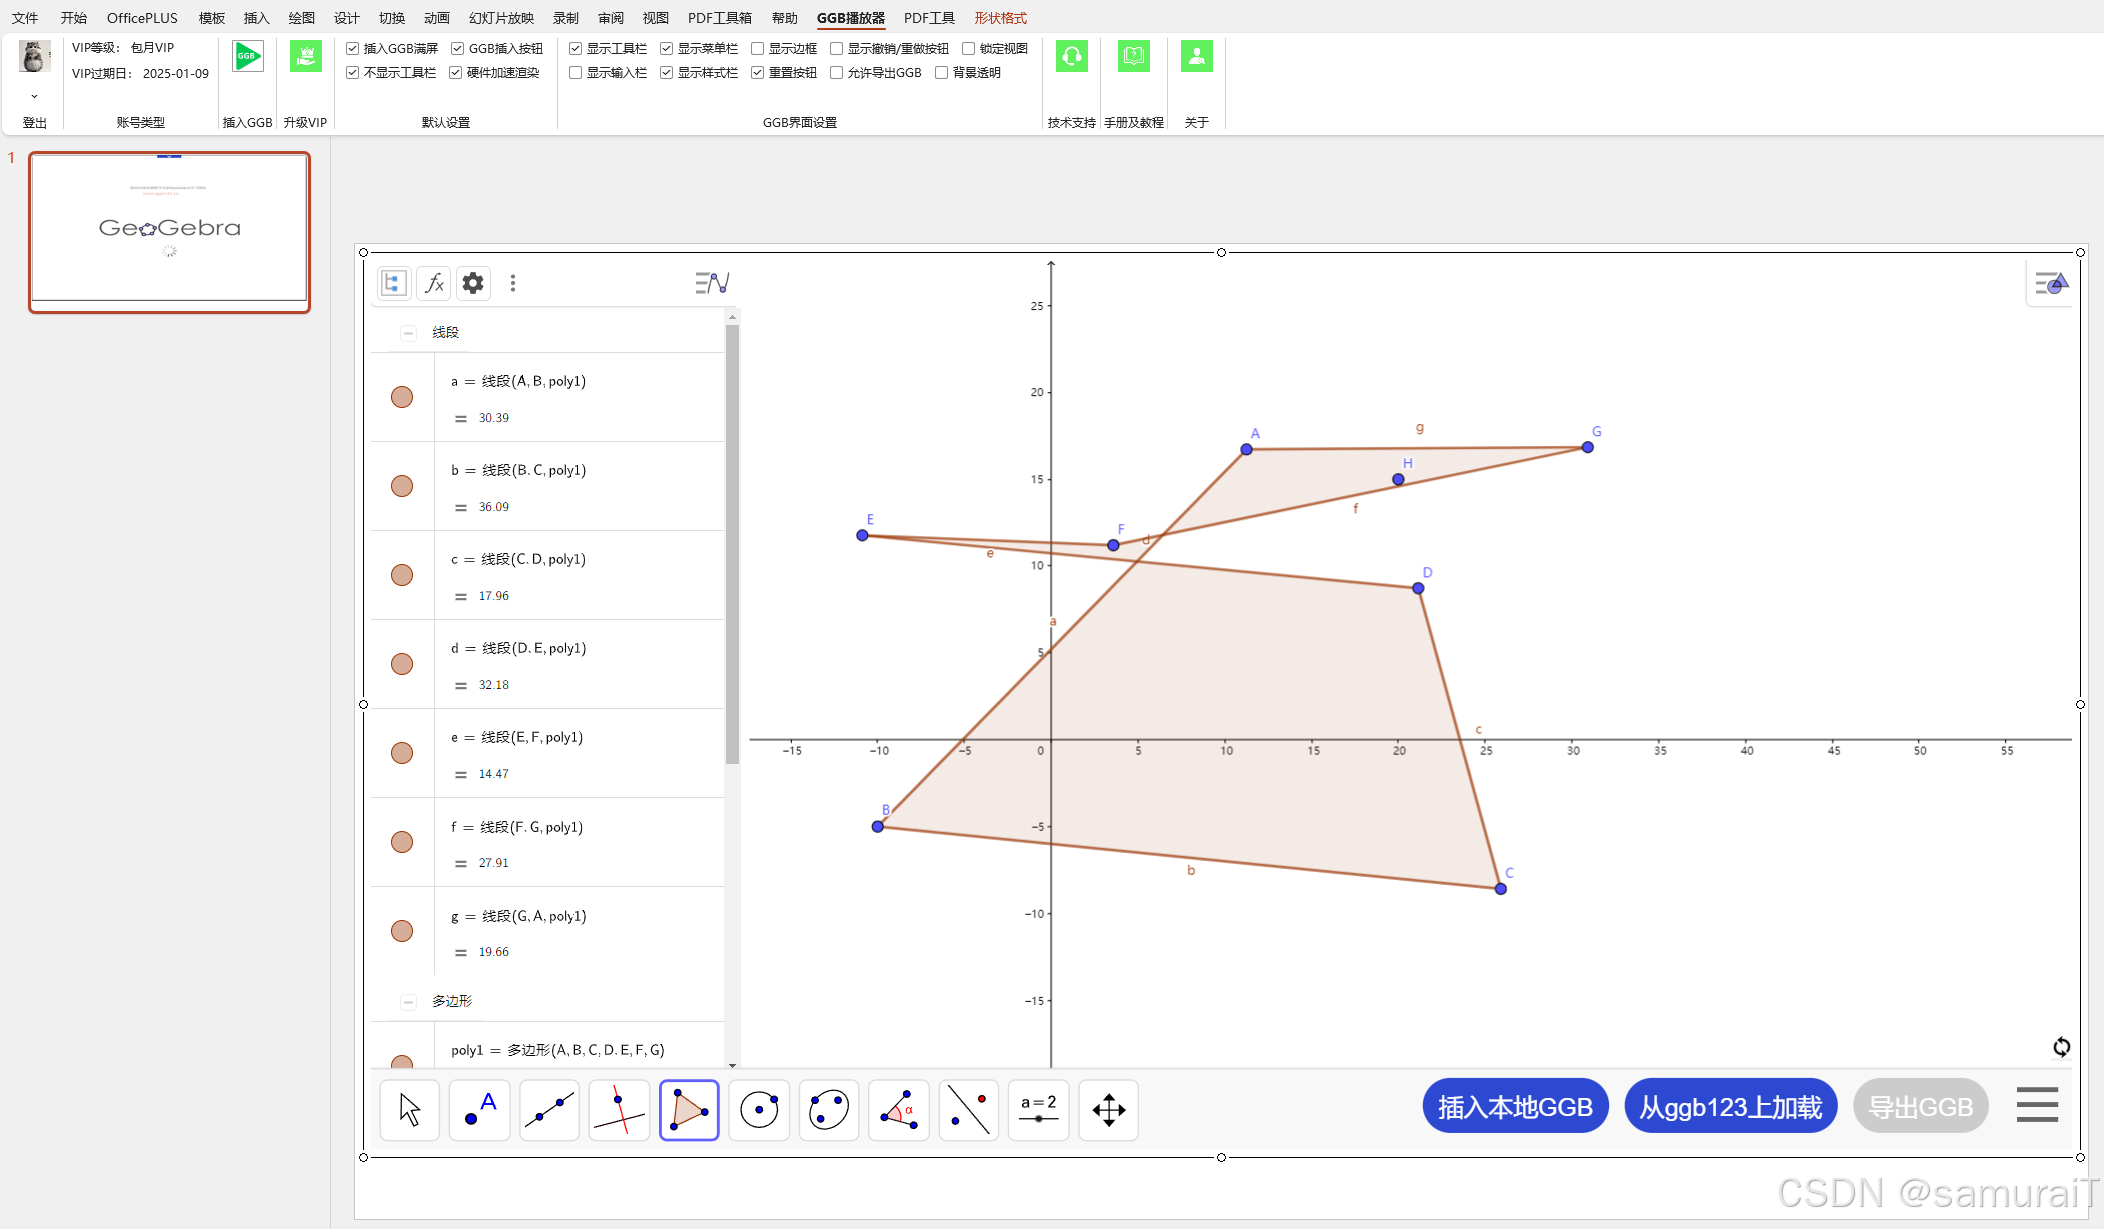Open algebra view settings gear
This screenshot has width=2104, height=1229.
point(473,283)
